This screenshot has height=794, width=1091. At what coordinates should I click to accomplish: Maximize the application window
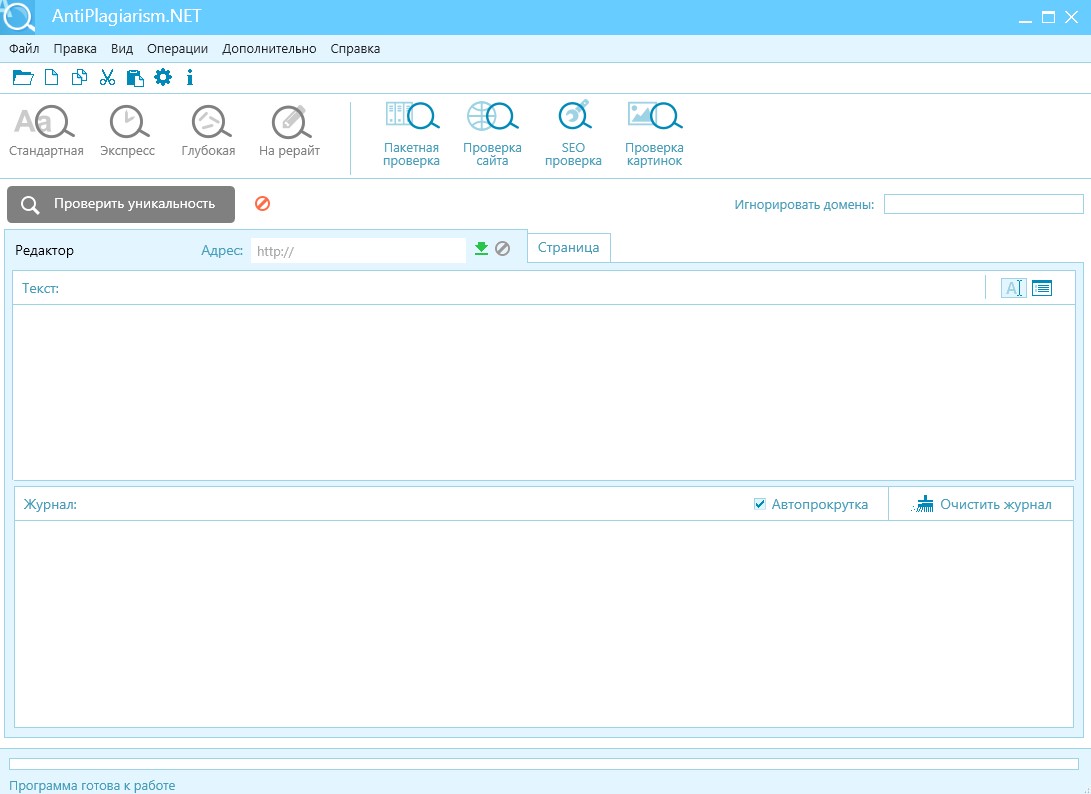(1048, 17)
